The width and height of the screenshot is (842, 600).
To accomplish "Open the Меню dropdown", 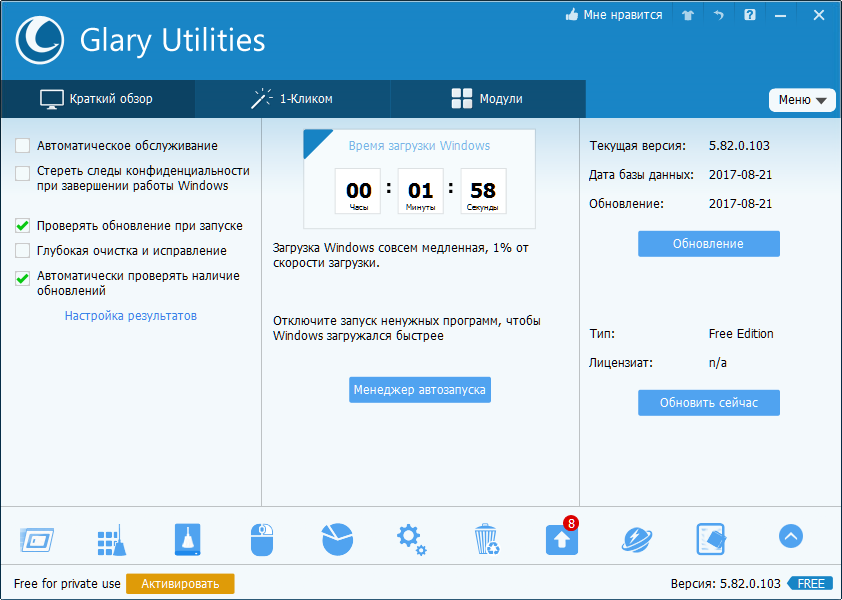I will (x=802, y=100).
